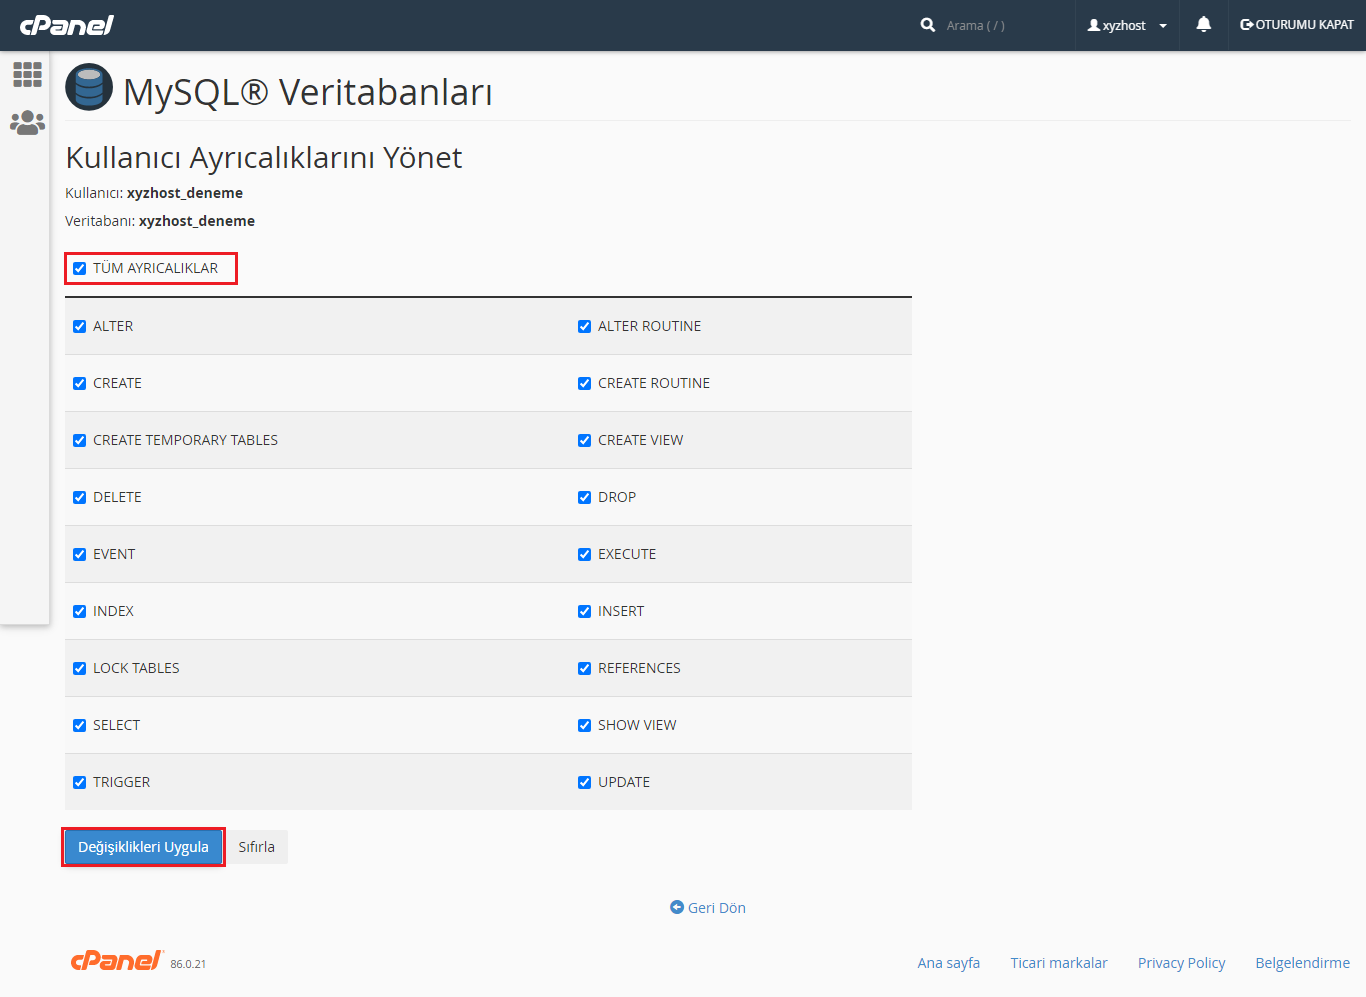The width and height of the screenshot is (1366, 997).
Task: Expand the xyzhost user dropdown
Action: coord(1127,25)
